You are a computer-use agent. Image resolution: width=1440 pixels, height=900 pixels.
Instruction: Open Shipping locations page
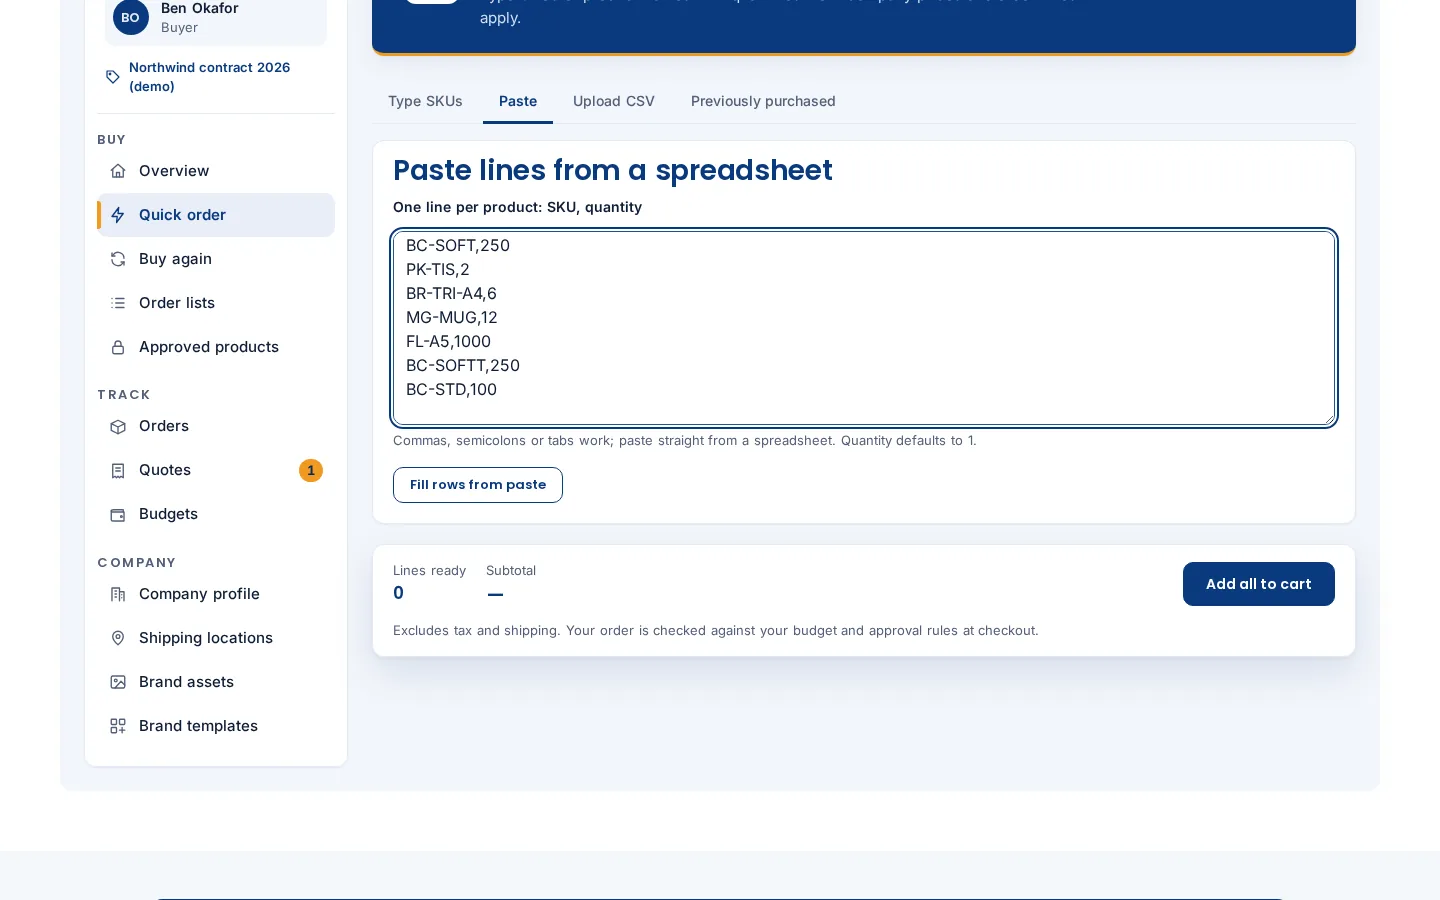click(216, 638)
